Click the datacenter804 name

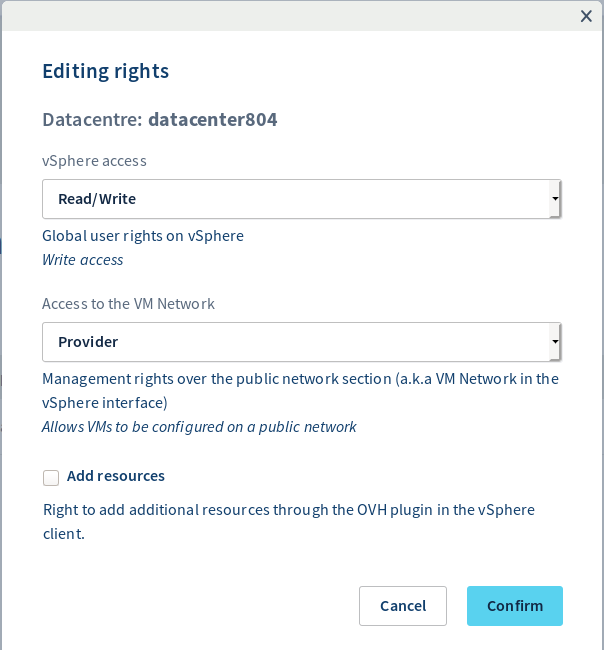click(x=212, y=120)
